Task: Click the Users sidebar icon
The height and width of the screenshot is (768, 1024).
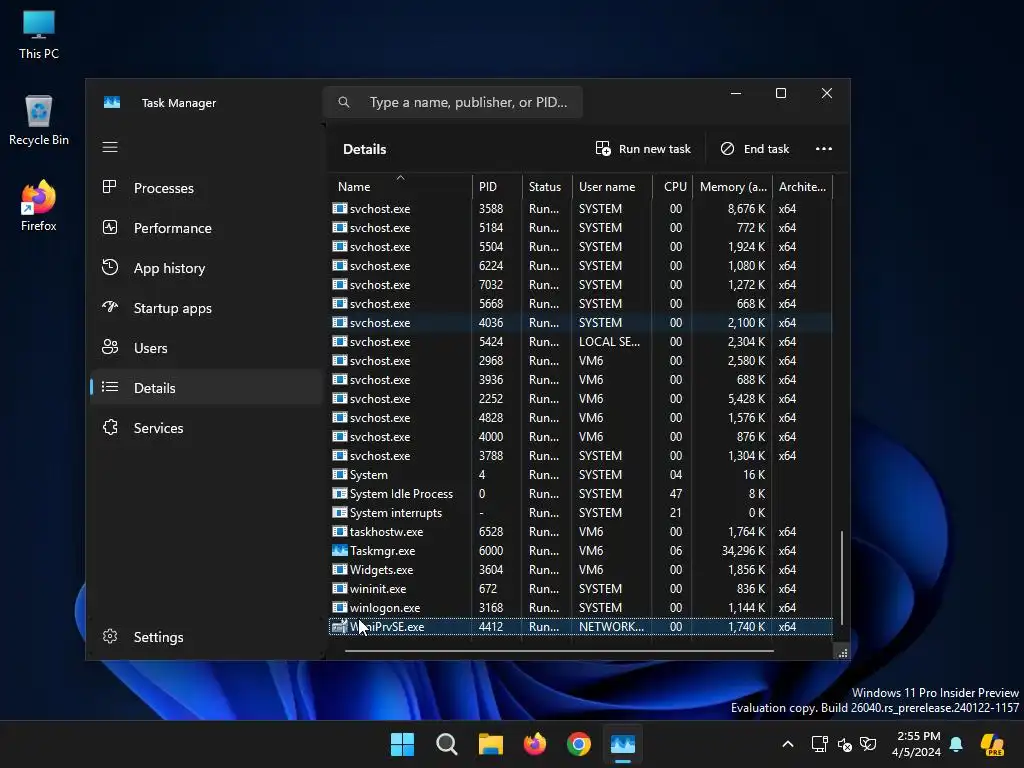Action: [110, 347]
